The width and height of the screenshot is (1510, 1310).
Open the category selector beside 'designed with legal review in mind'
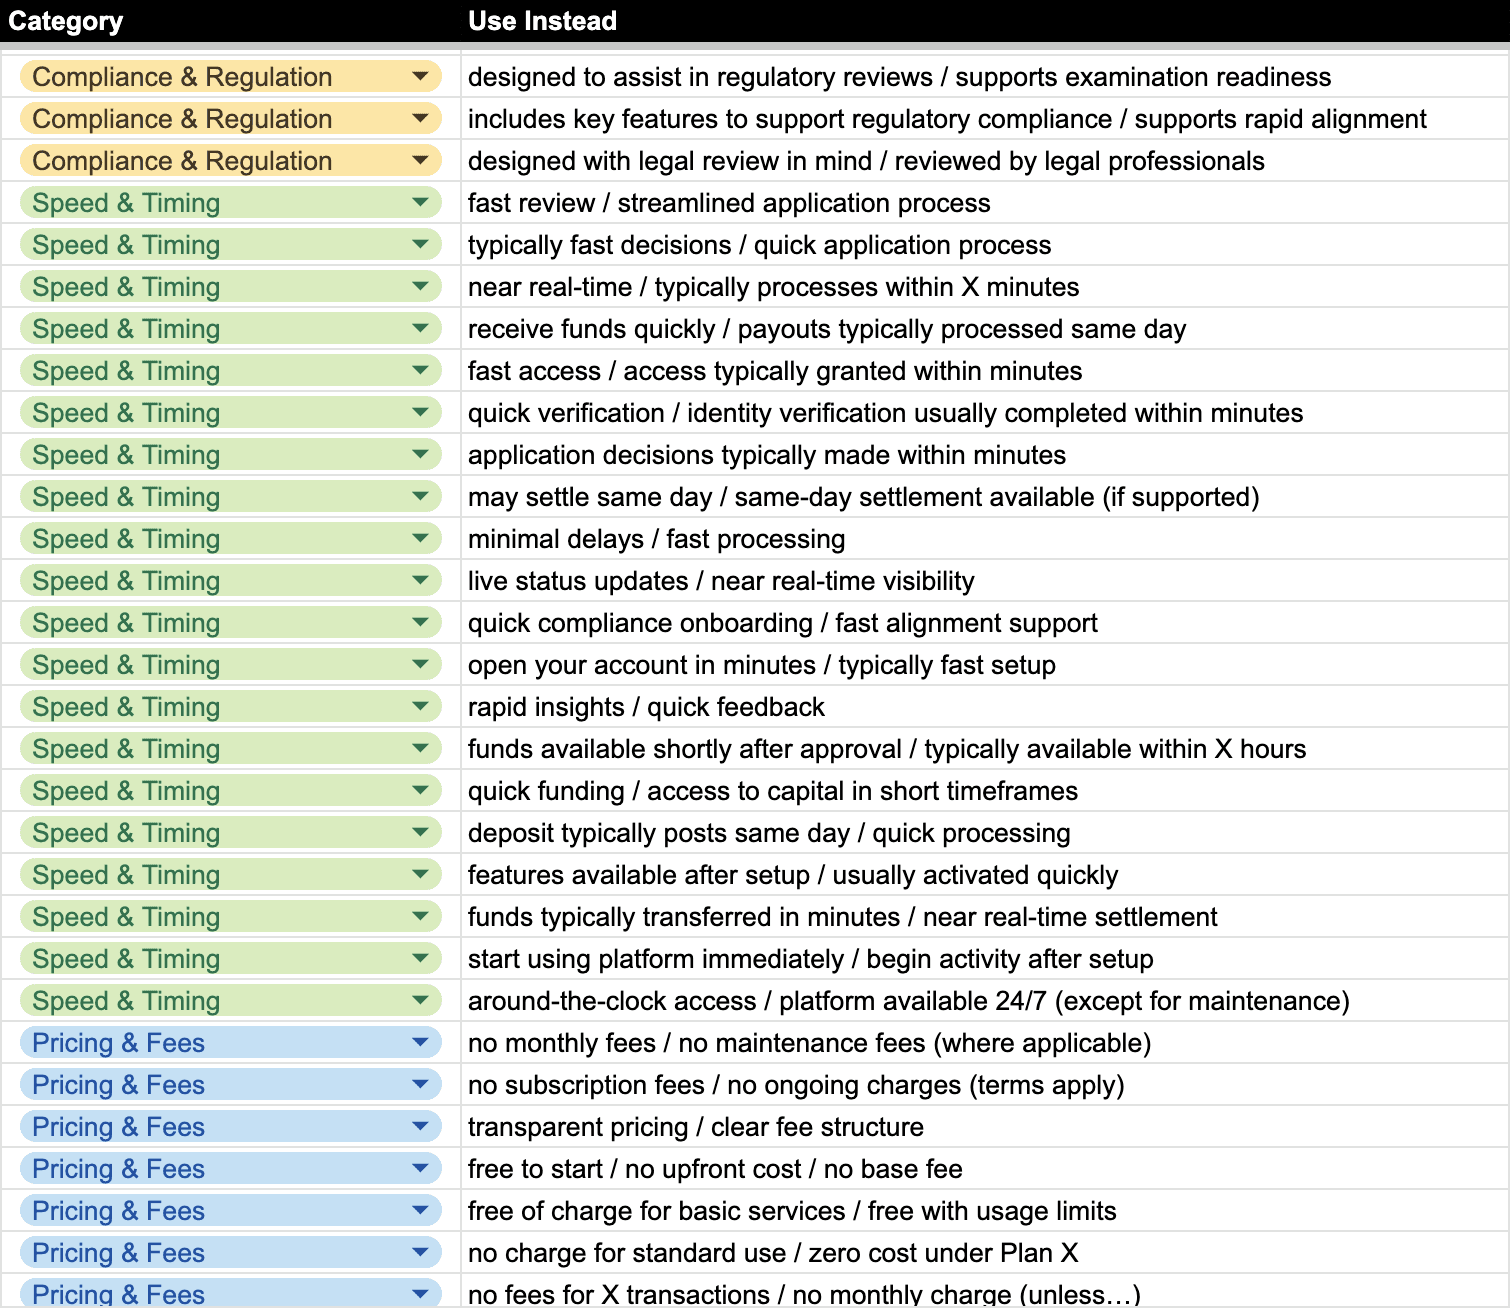(x=422, y=160)
